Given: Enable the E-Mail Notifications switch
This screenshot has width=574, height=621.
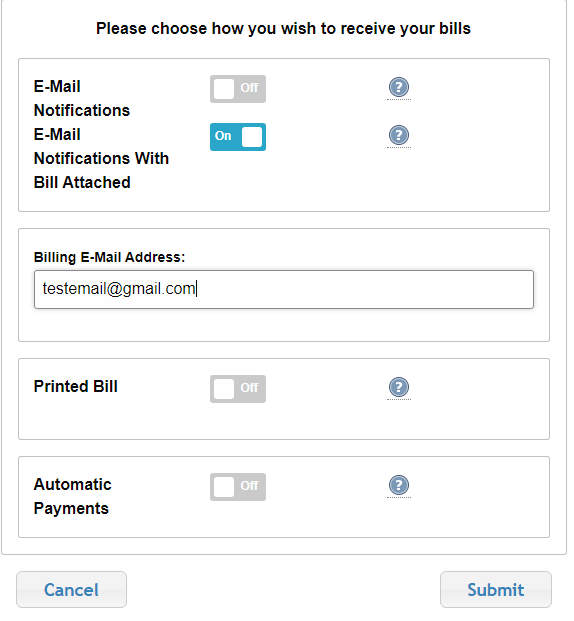Looking at the screenshot, I should tap(240, 90).
